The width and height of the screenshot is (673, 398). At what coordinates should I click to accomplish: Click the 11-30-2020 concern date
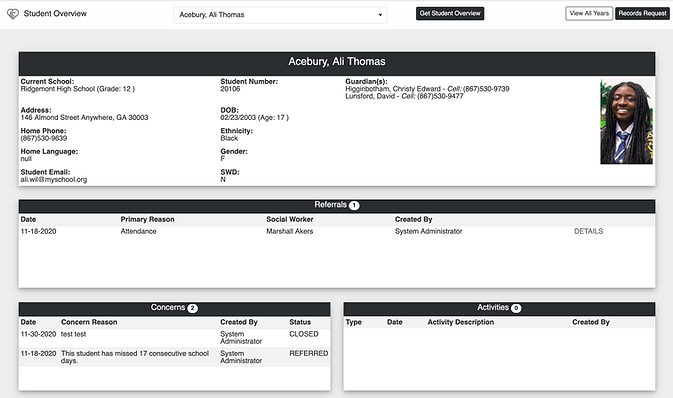tap(38, 334)
